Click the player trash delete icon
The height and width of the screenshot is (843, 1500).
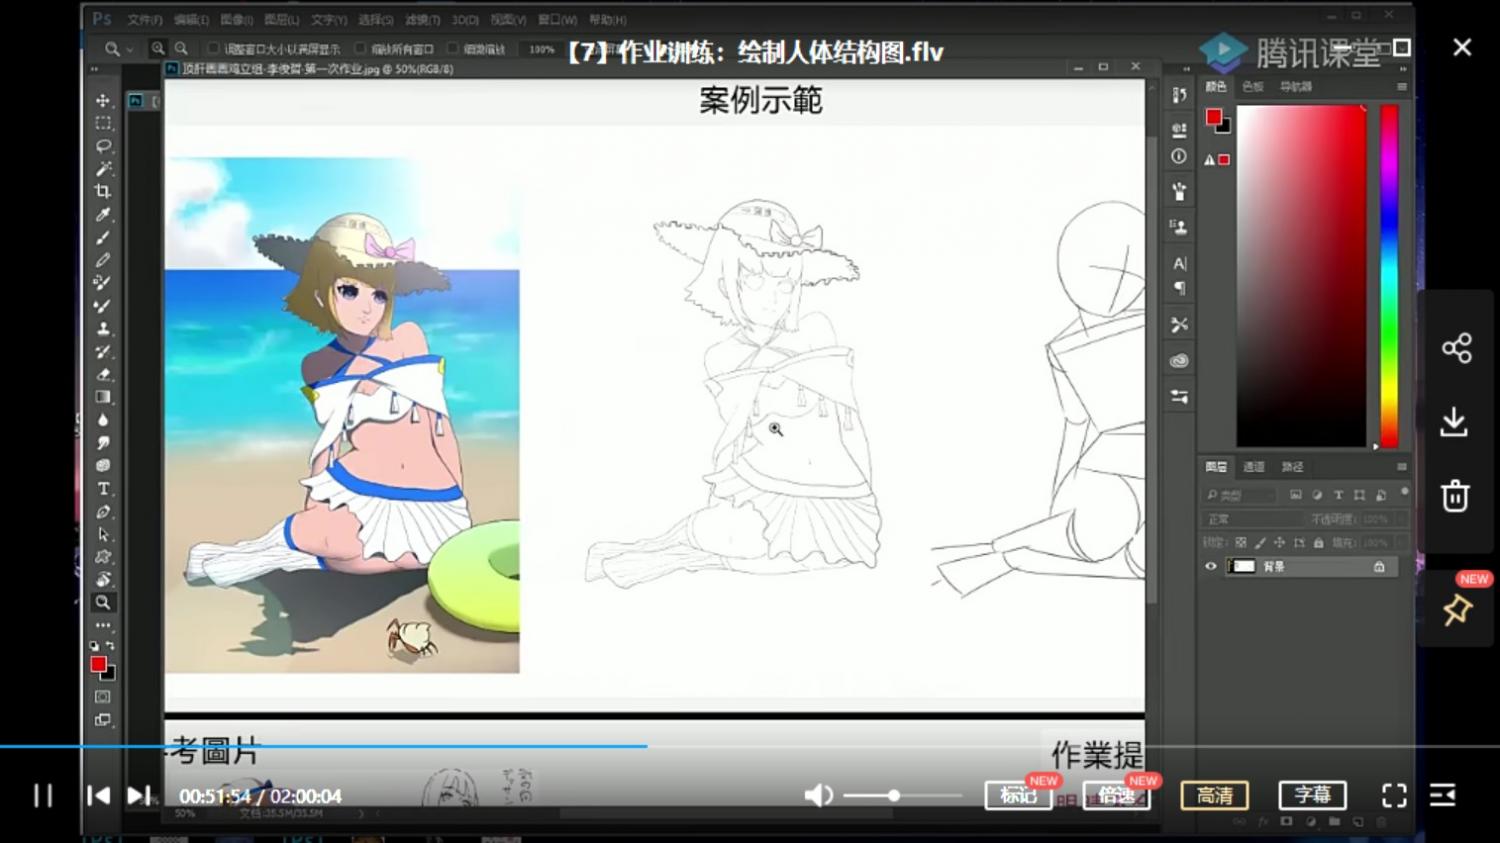click(x=1455, y=495)
